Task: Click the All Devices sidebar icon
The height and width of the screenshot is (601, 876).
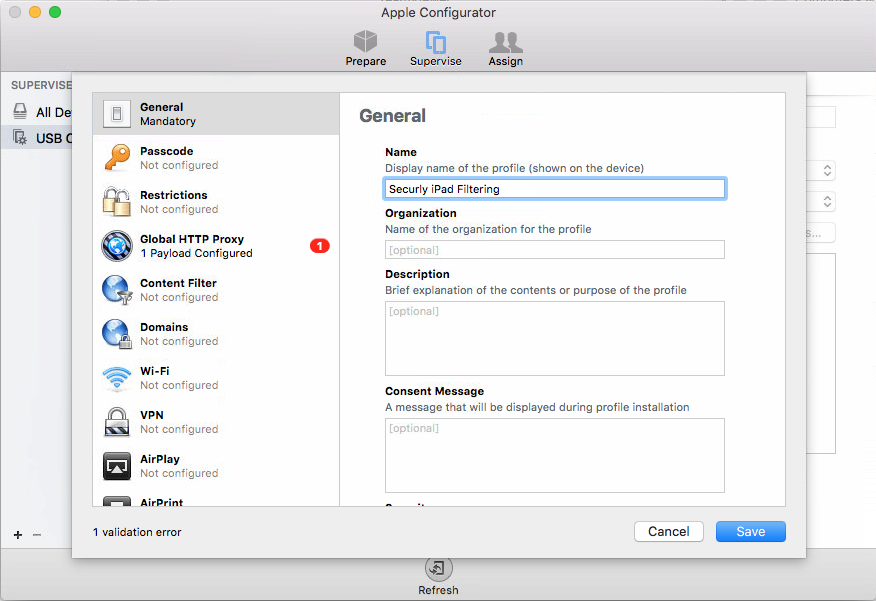Action: 20,111
